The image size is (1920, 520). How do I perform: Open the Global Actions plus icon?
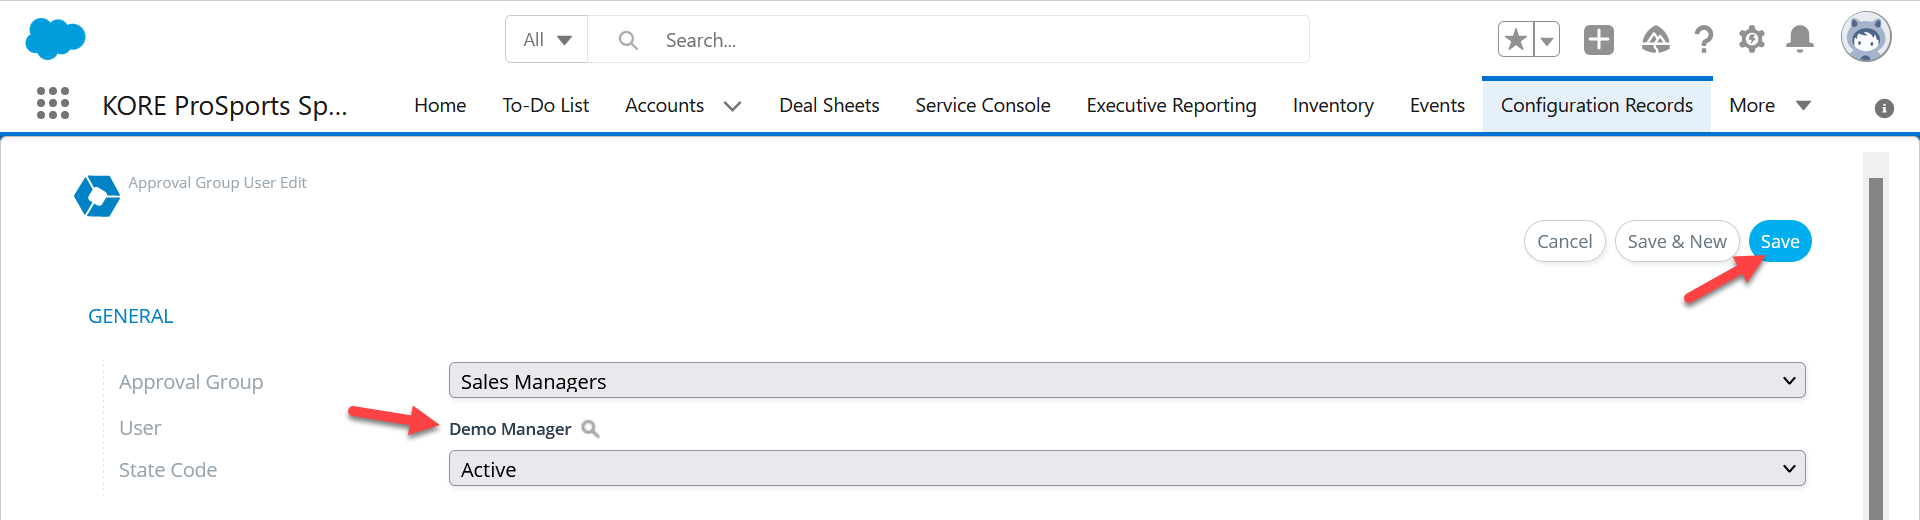pos(1599,40)
